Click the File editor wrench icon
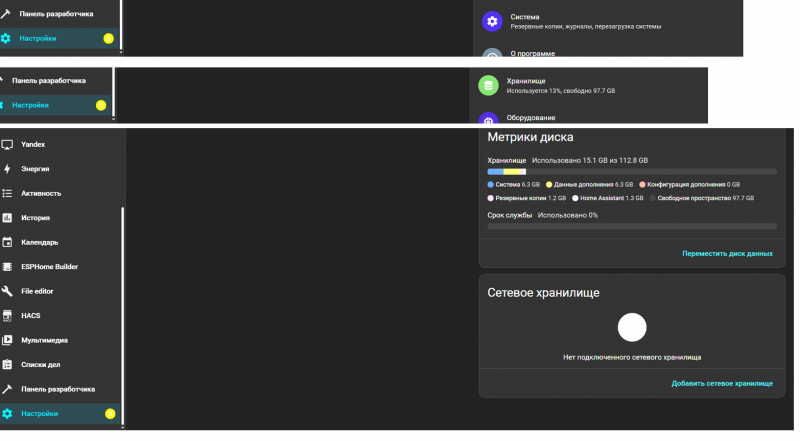800x441 pixels. click(x=7, y=291)
